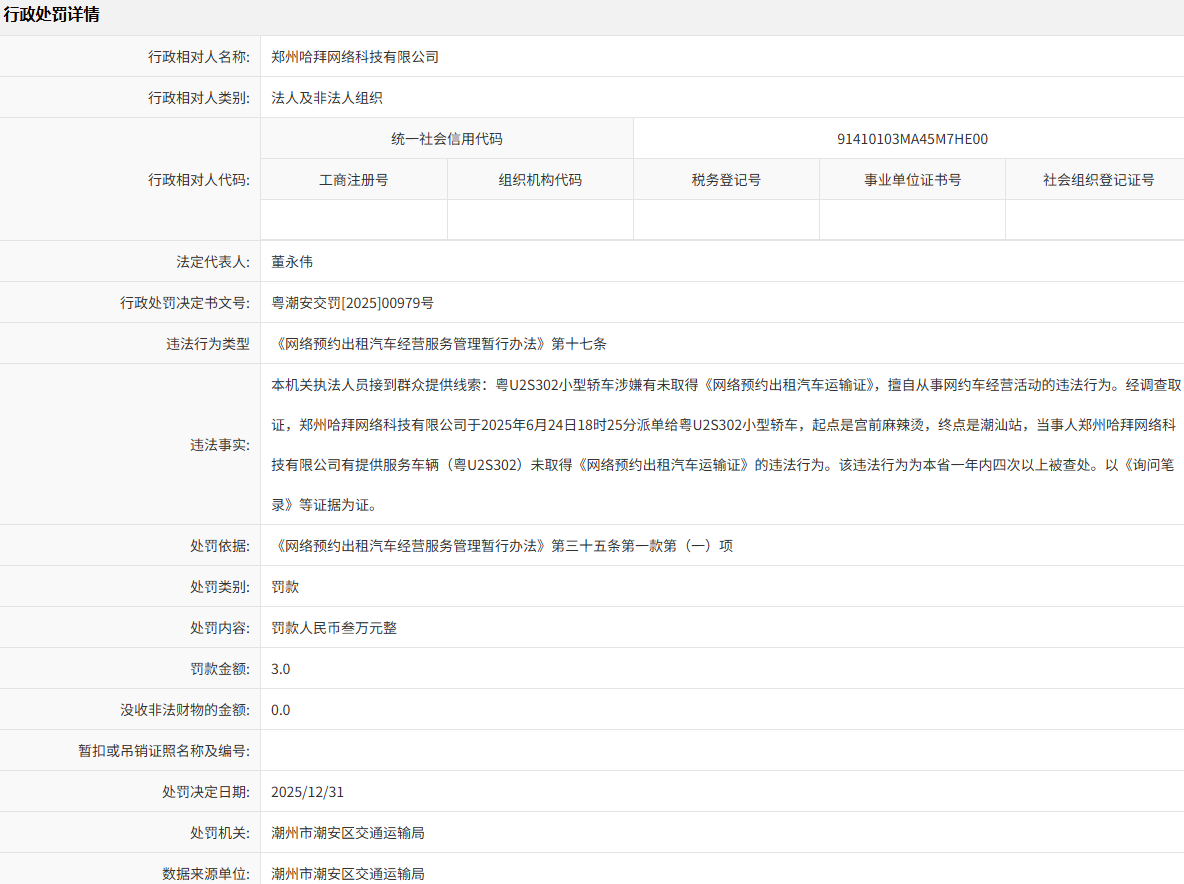Click the 事业单位证书号 column header
Screen dimensions: 1184x884
point(912,180)
